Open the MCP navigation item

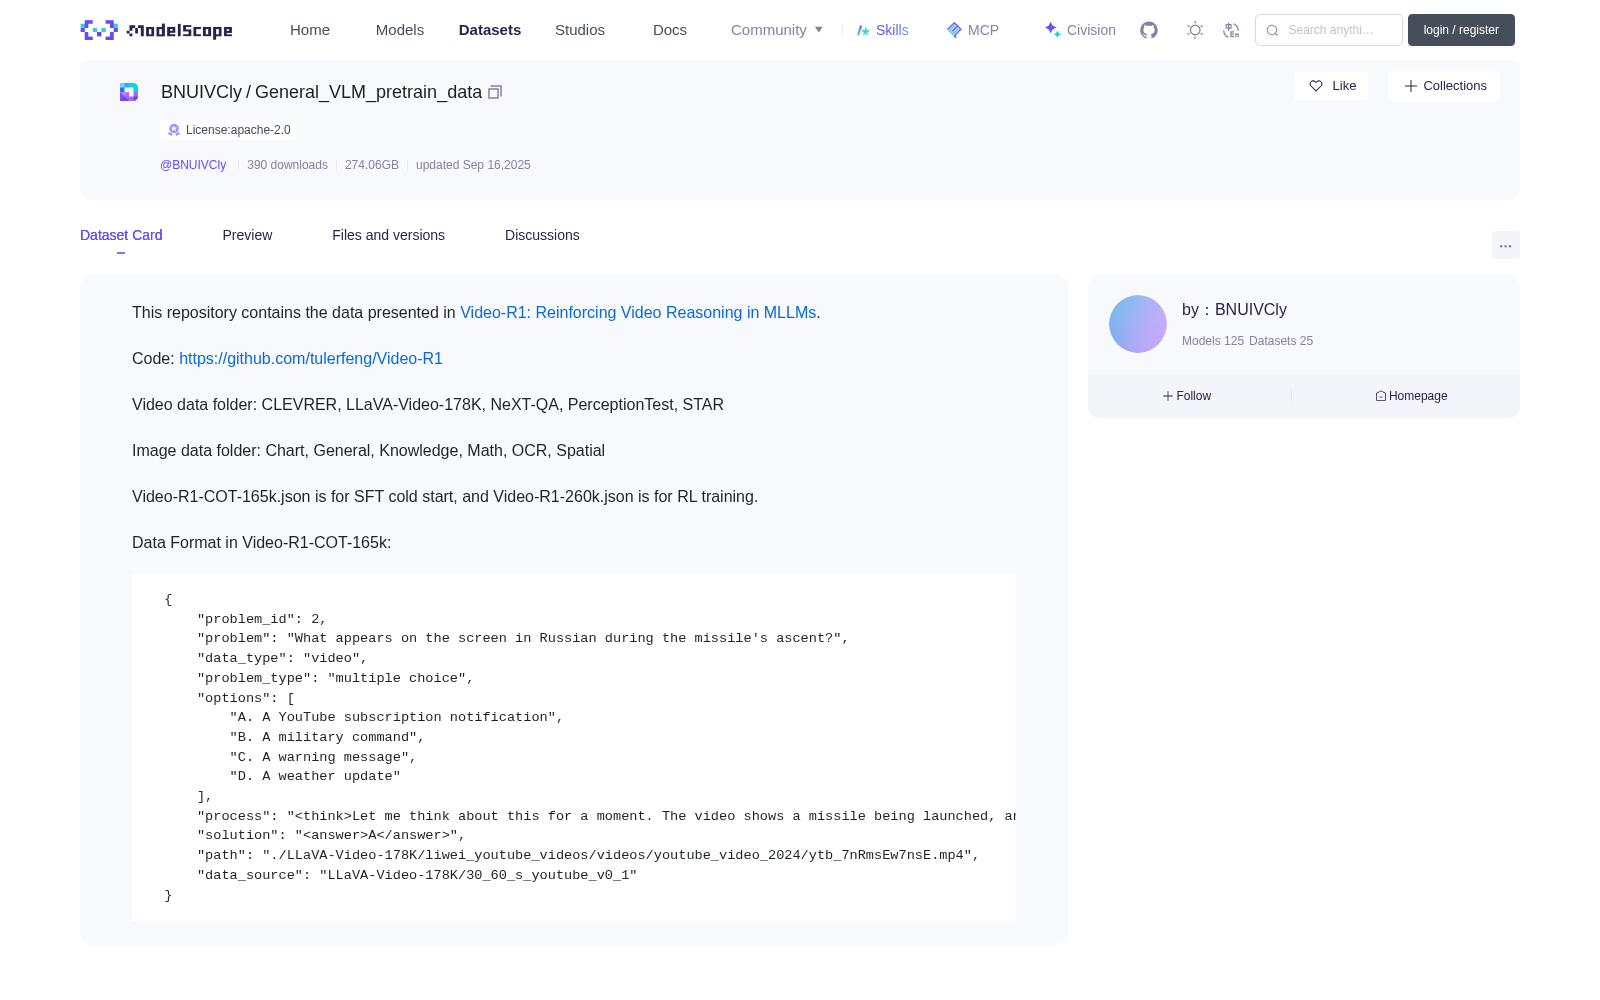973,30
